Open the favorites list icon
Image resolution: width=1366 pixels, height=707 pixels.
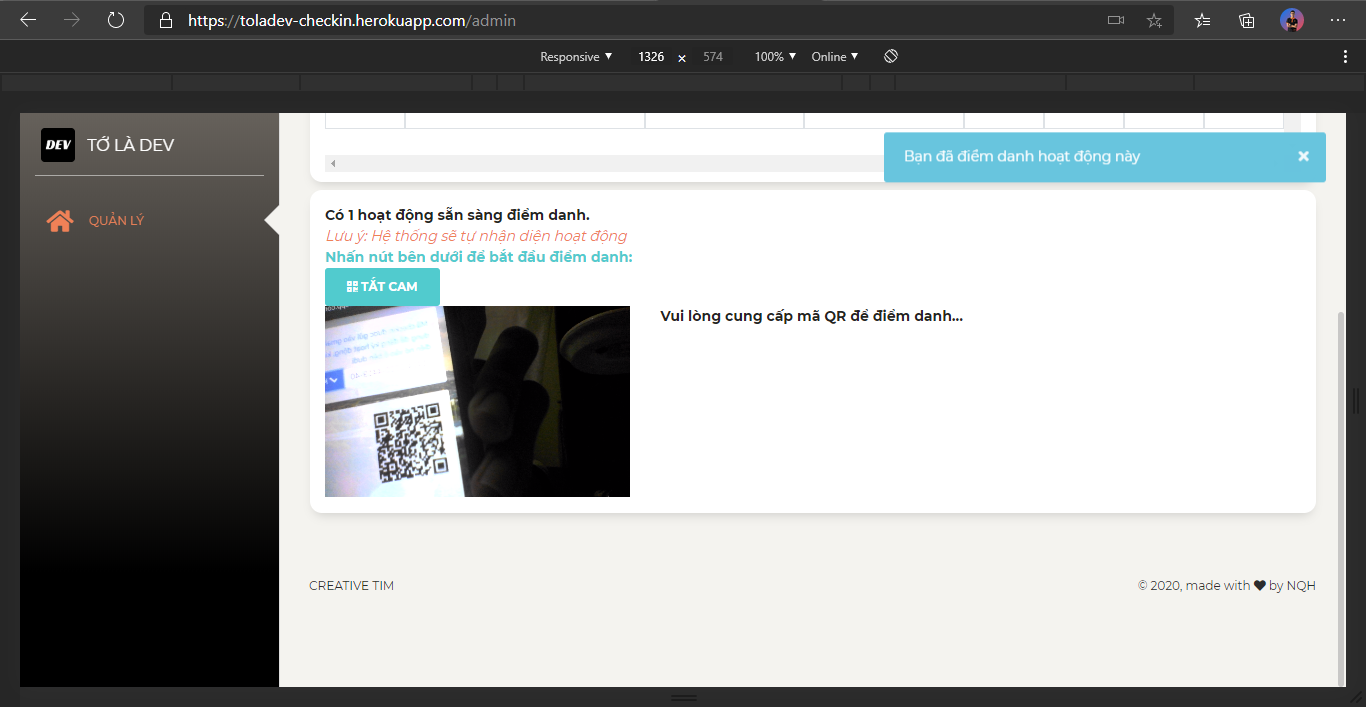click(x=1203, y=20)
